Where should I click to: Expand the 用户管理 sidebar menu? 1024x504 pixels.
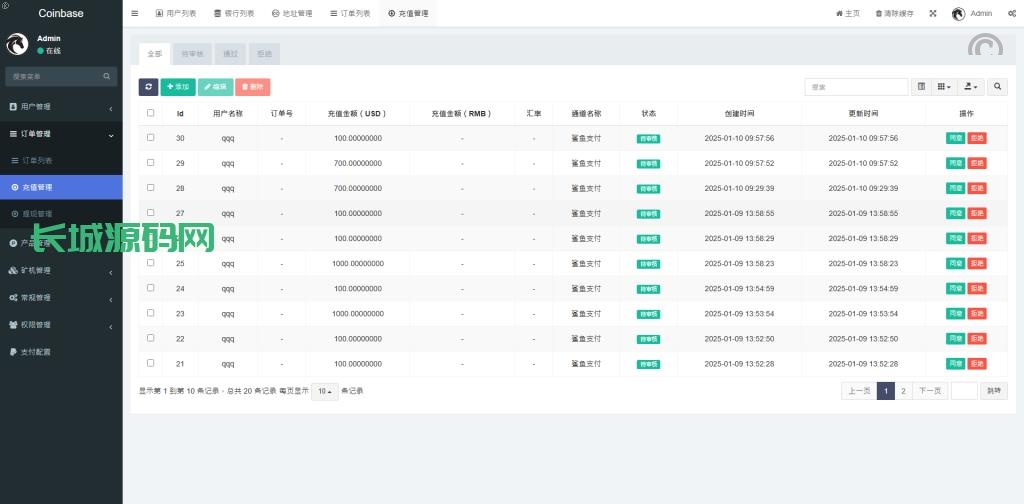click(61, 106)
